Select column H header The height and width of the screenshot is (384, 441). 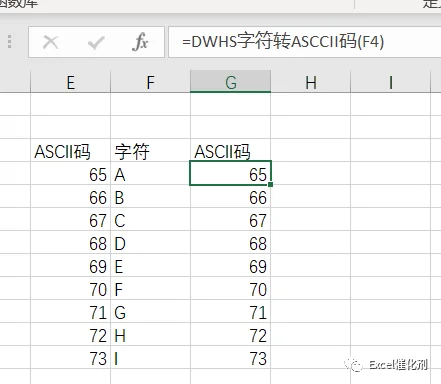point(310,82)
